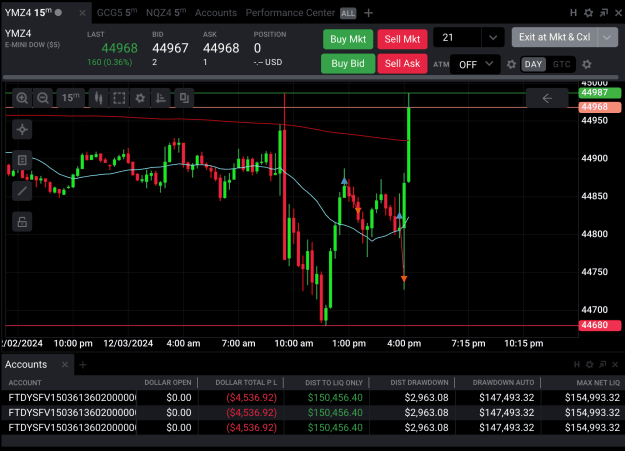
Task: Click the indicators icon in chart toolbar
Action: click(x=161, y=98)
